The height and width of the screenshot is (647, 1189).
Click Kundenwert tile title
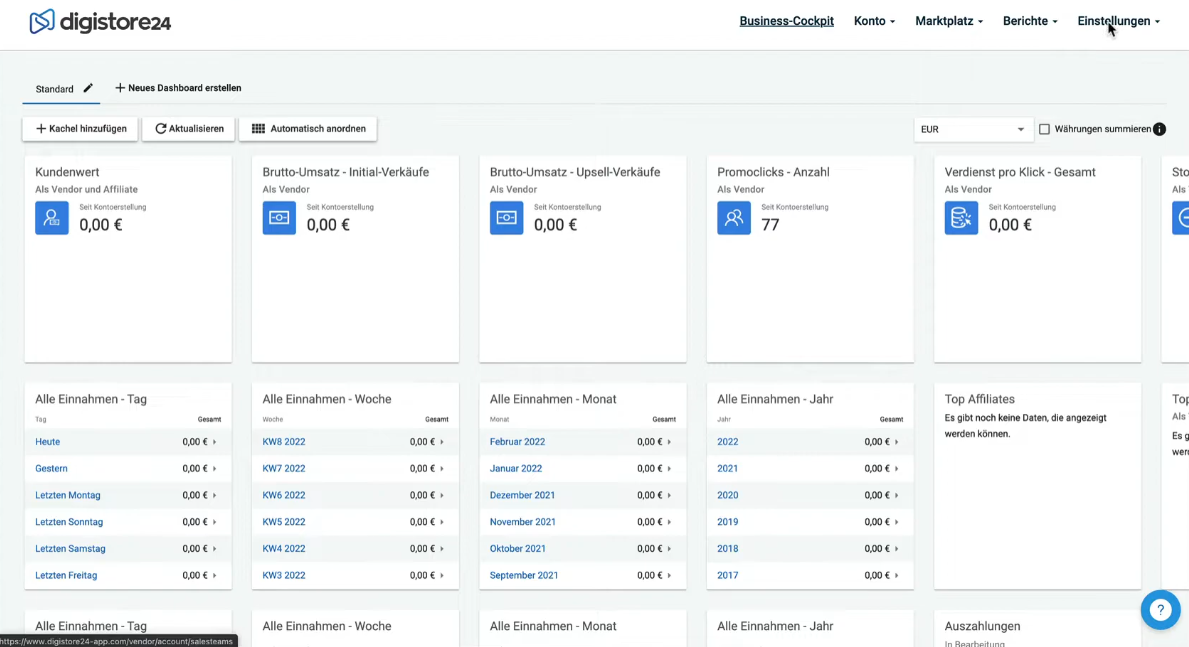[x=67, y=172]
